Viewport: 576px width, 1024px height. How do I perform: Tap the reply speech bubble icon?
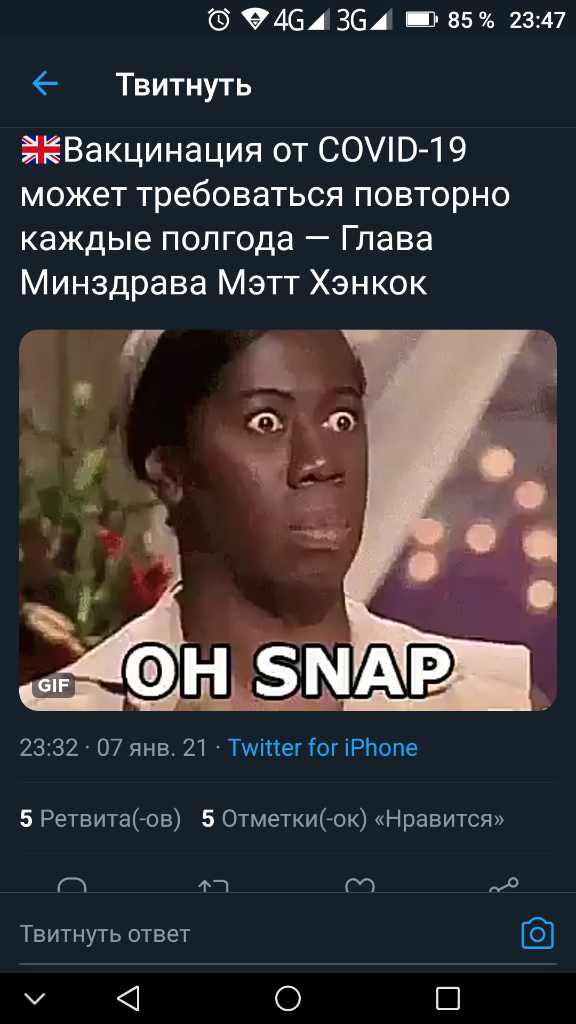(x=72, y=886)
